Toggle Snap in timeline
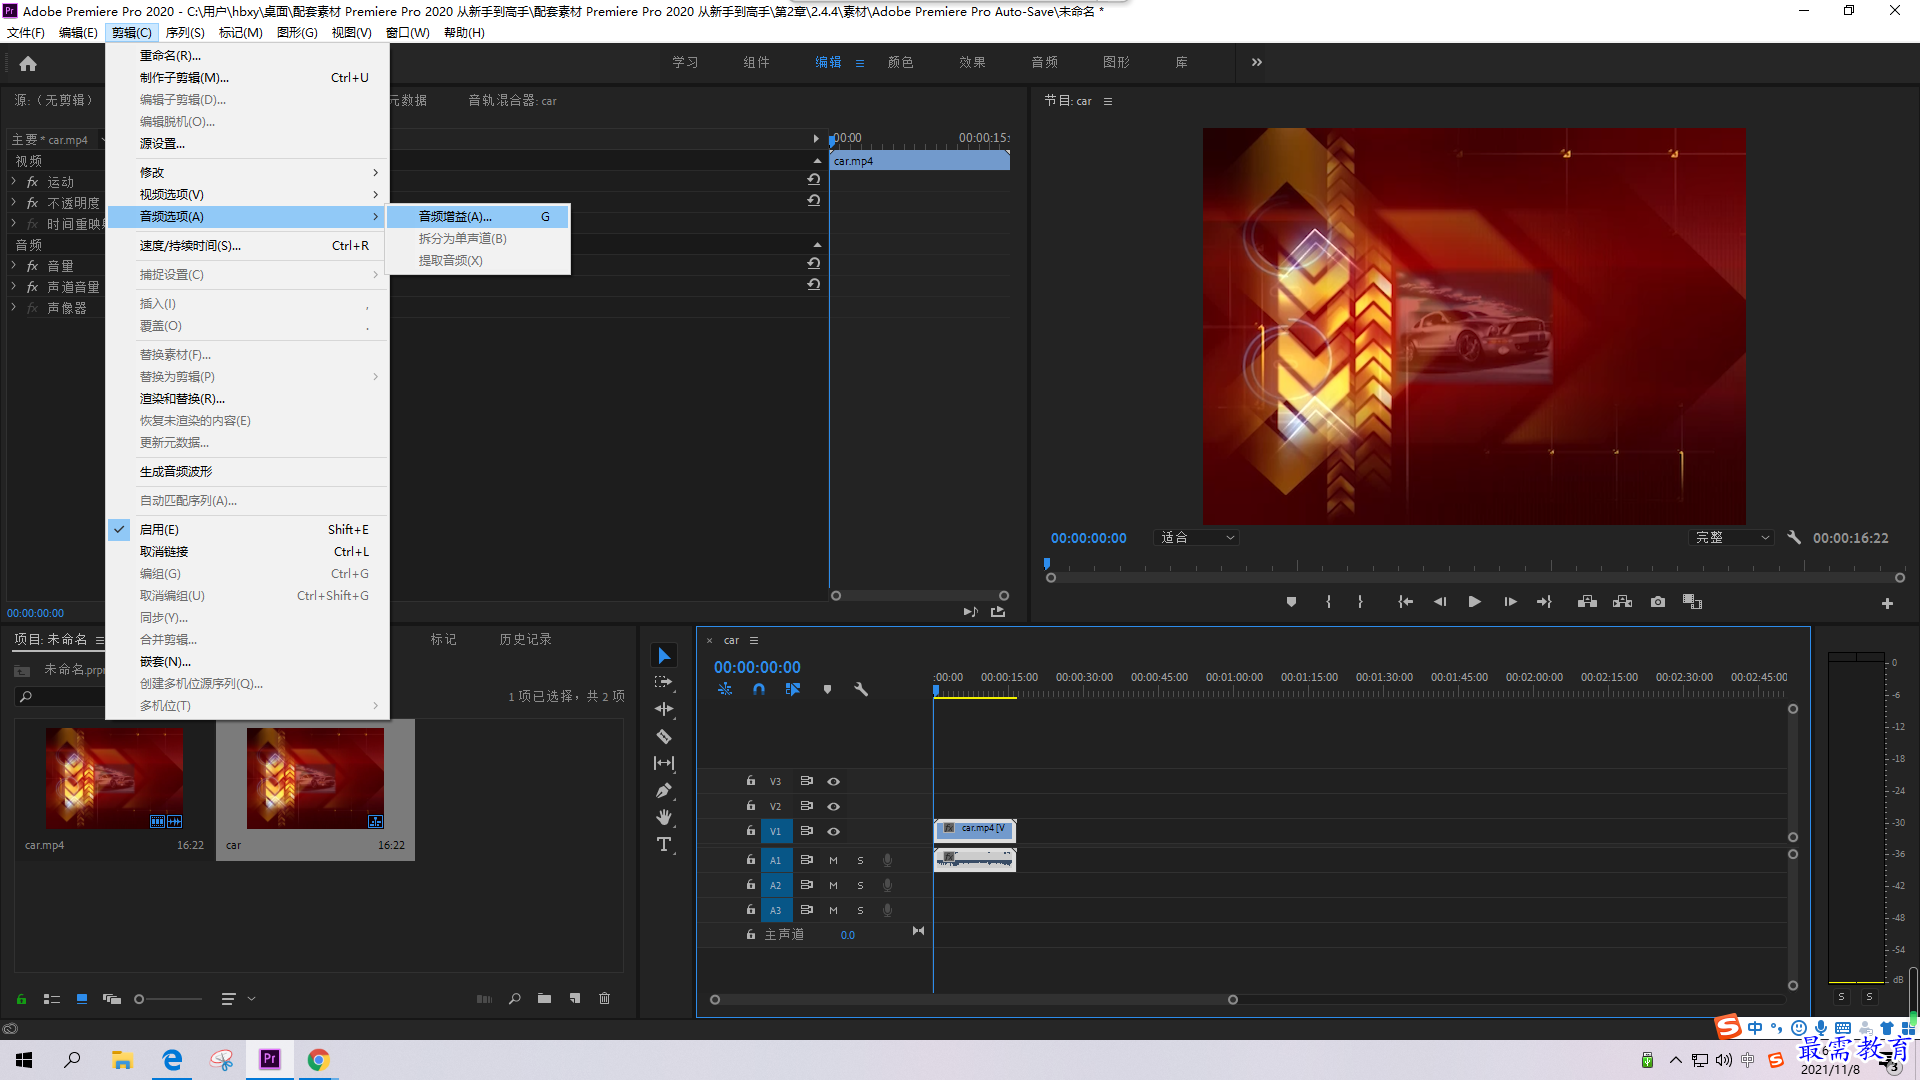The image size is (1920, 1080). [759, 689]
